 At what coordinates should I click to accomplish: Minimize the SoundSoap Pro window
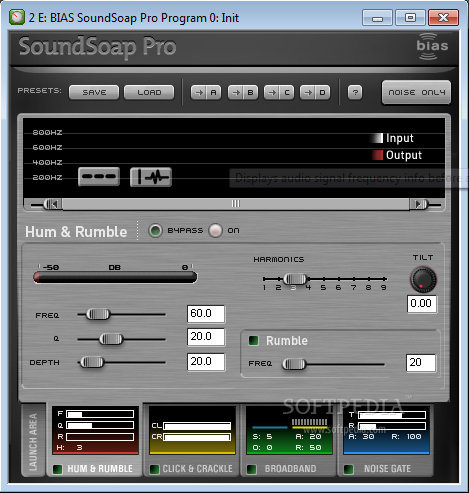coord(377,17)
